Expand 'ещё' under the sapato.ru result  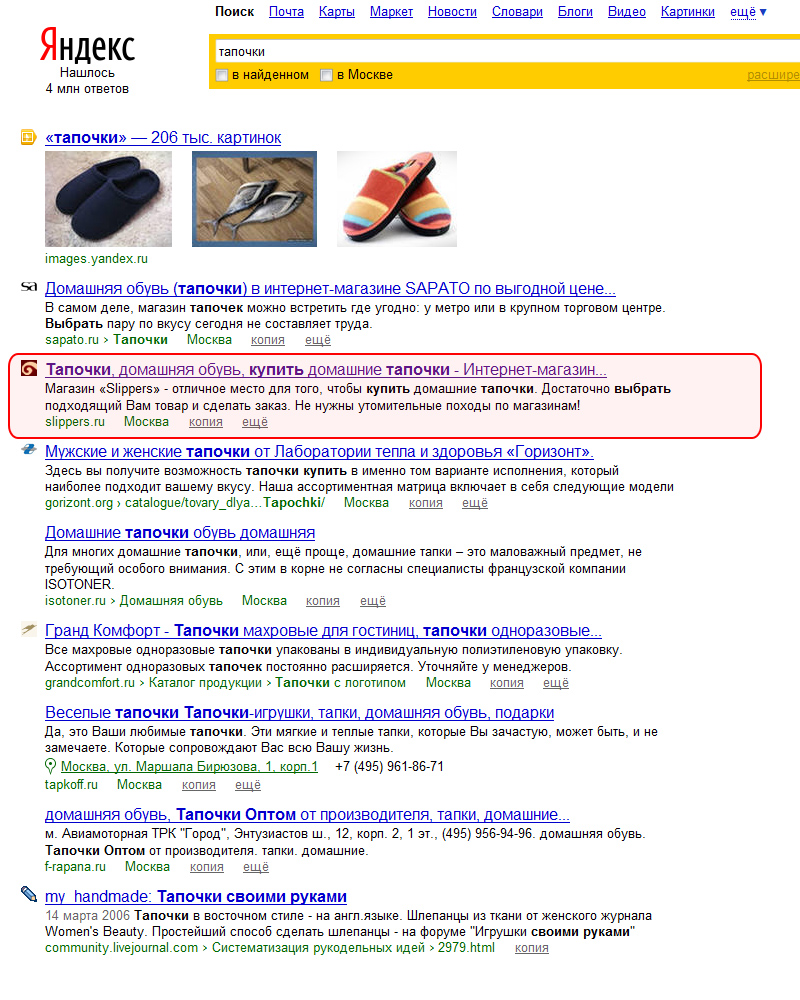(x=318, y=340)
